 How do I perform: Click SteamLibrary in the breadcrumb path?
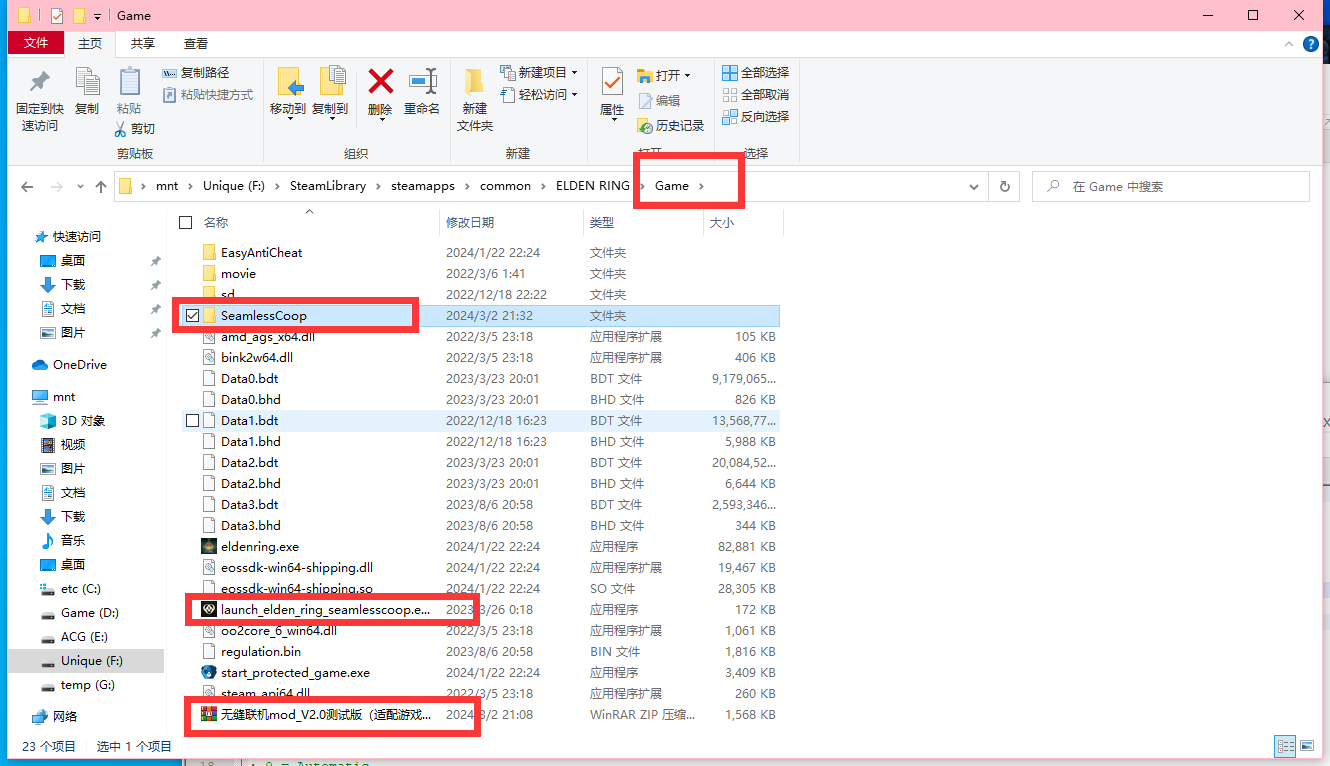click(x=328, y=186)
